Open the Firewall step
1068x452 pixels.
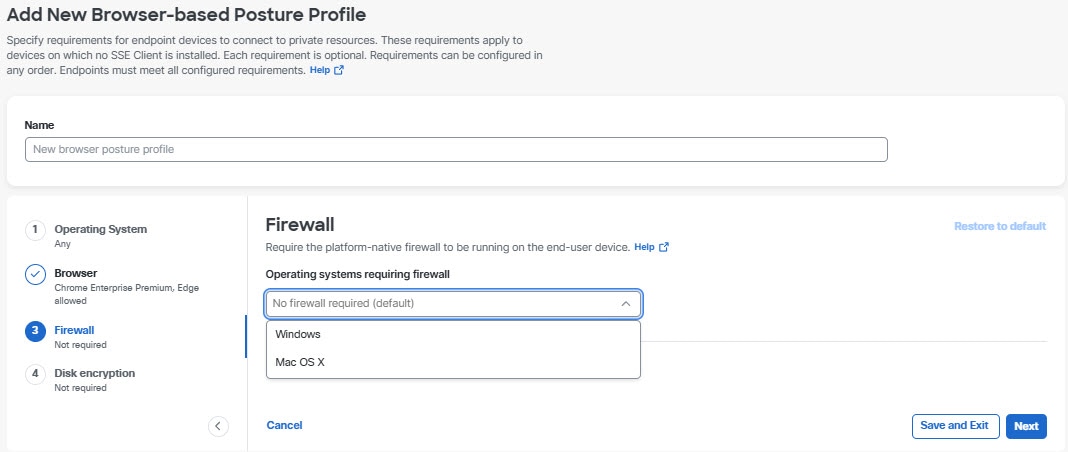(x=74, y=330)
